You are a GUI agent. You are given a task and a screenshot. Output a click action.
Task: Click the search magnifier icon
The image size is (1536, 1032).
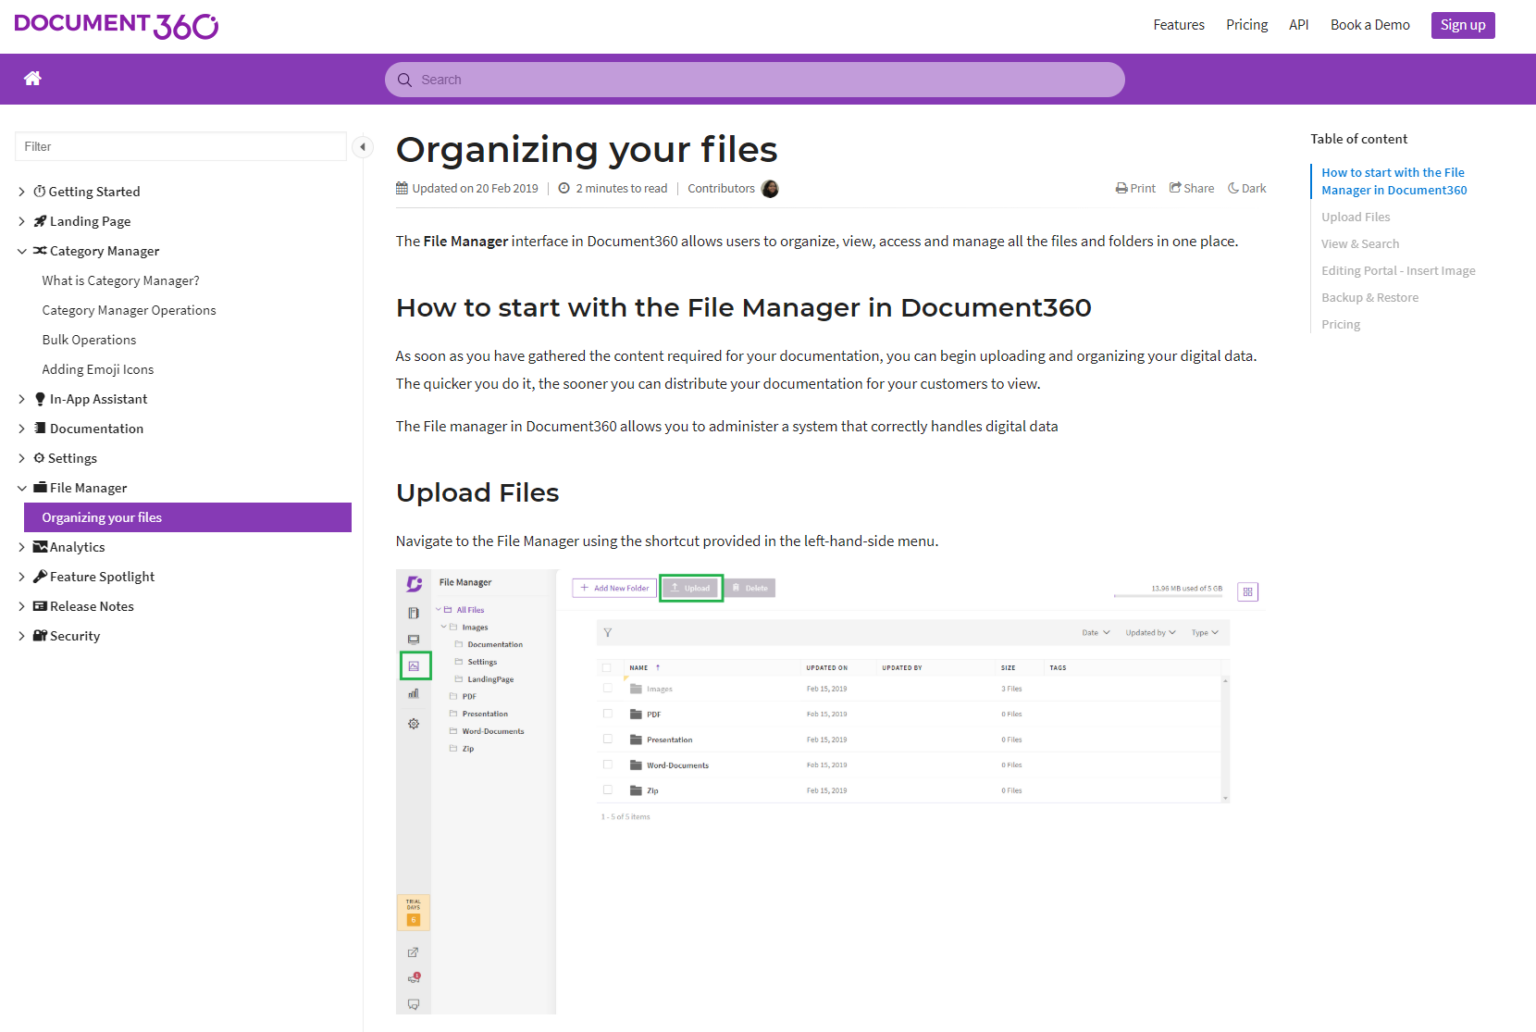click(x=405, y=79)
